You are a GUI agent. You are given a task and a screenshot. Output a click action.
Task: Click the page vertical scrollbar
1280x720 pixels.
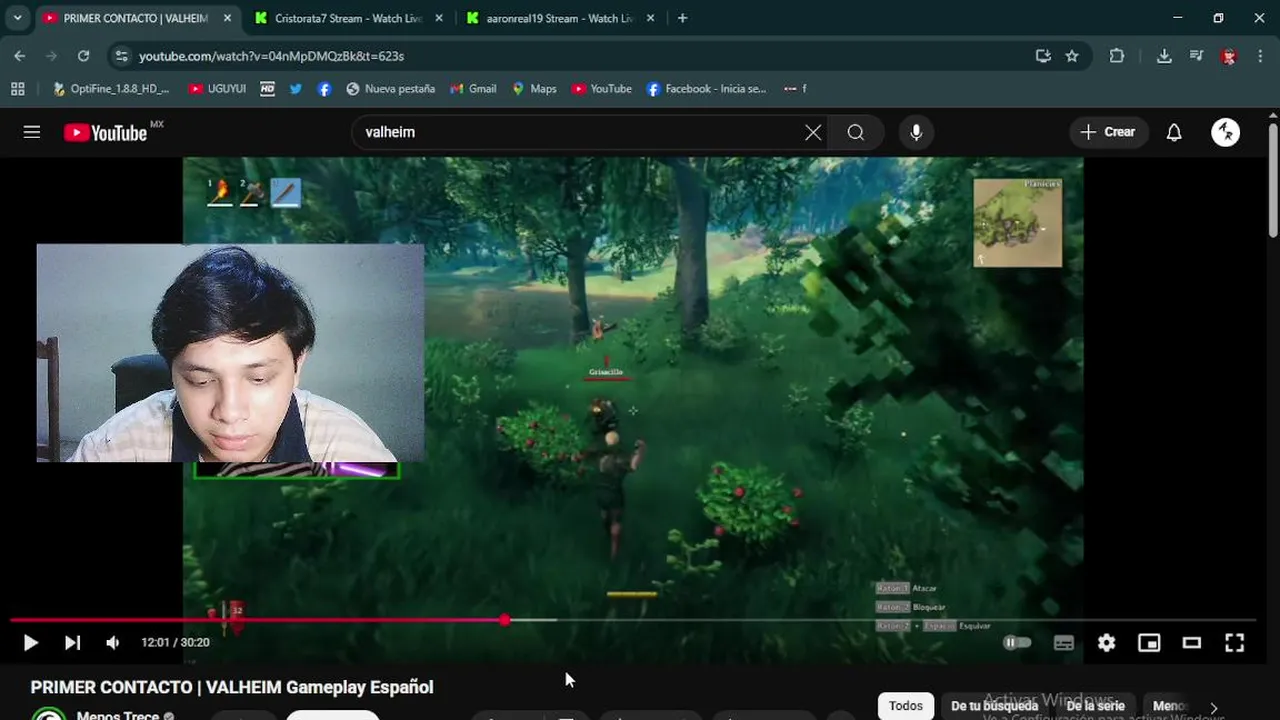coord(1273,180)
